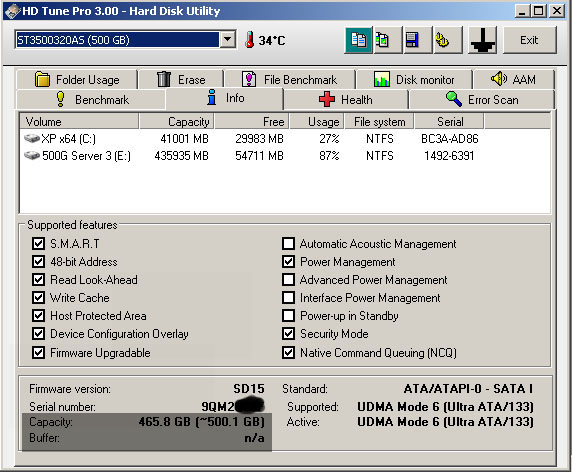Click the save floppy disk icon
572x472 pixels.
point(418,40)
